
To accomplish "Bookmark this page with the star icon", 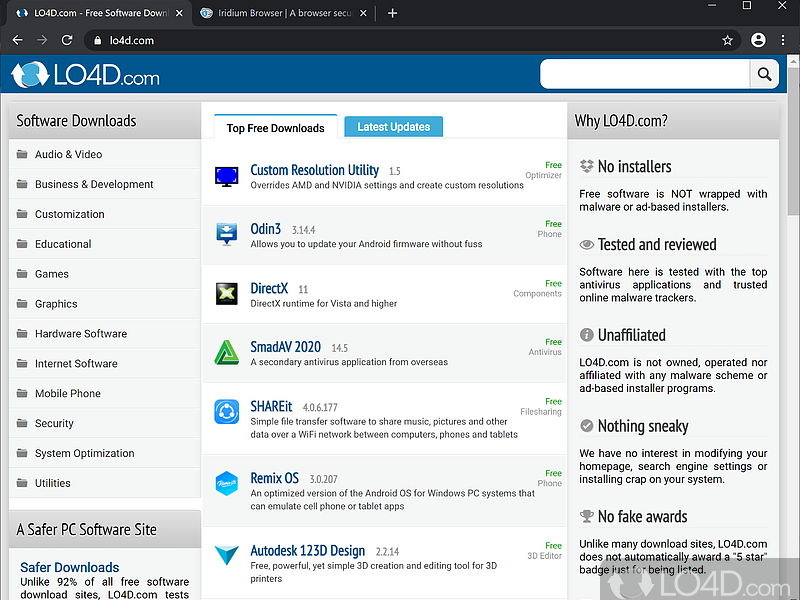I will click(x=728, y=40).
